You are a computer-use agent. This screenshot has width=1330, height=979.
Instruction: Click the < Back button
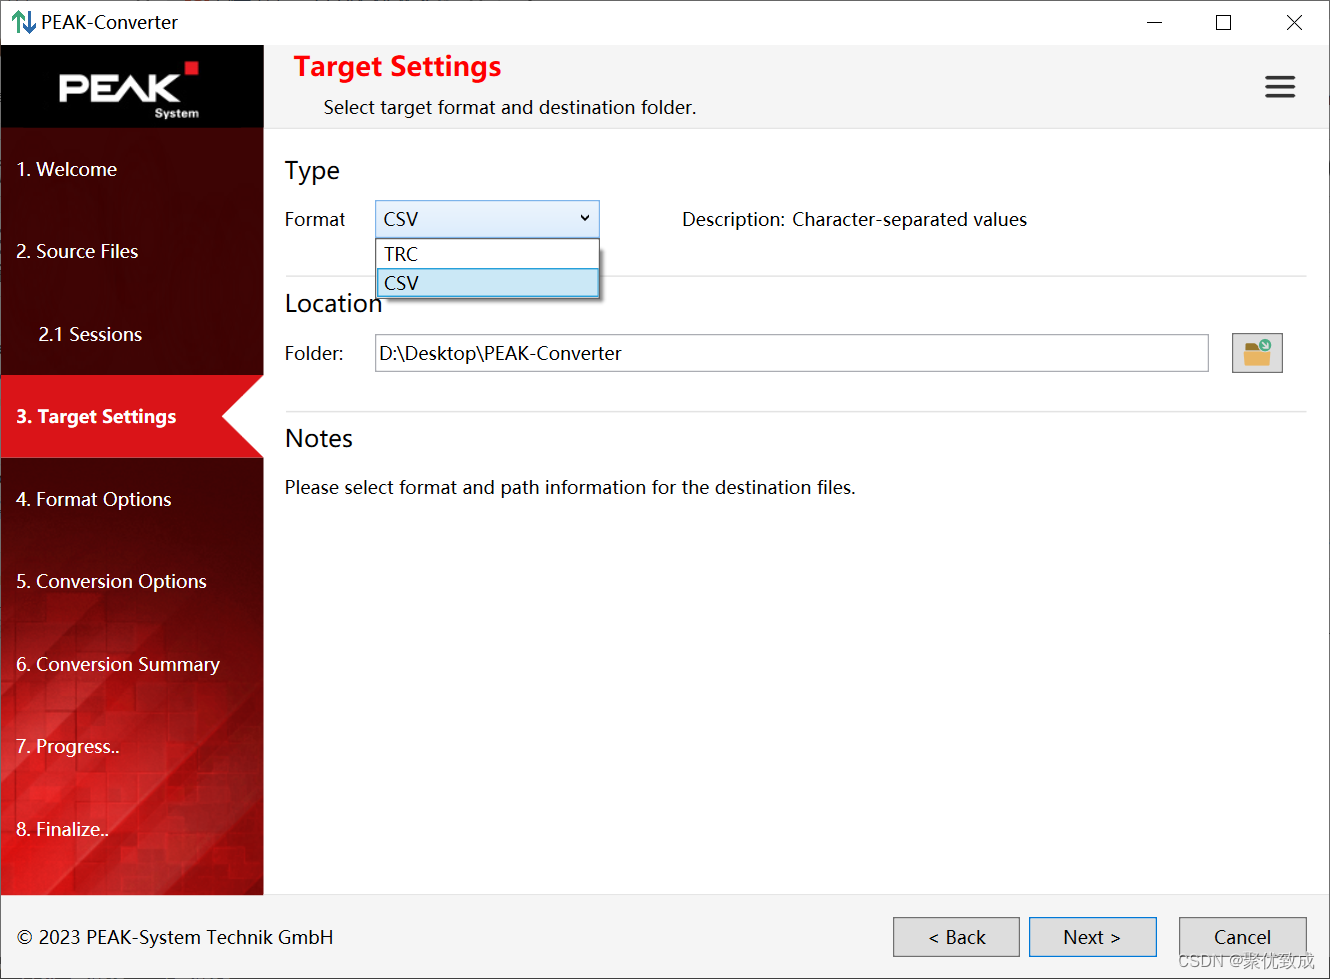pos(956,937)
